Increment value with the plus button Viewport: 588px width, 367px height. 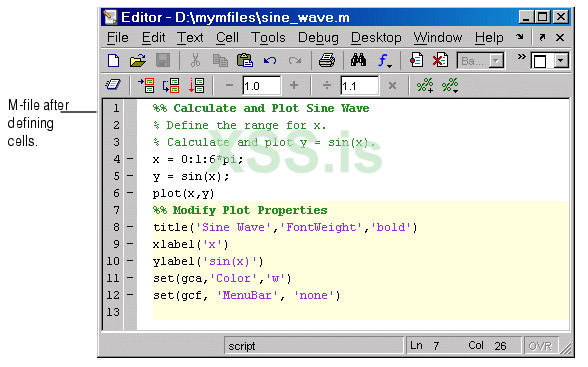294,85
